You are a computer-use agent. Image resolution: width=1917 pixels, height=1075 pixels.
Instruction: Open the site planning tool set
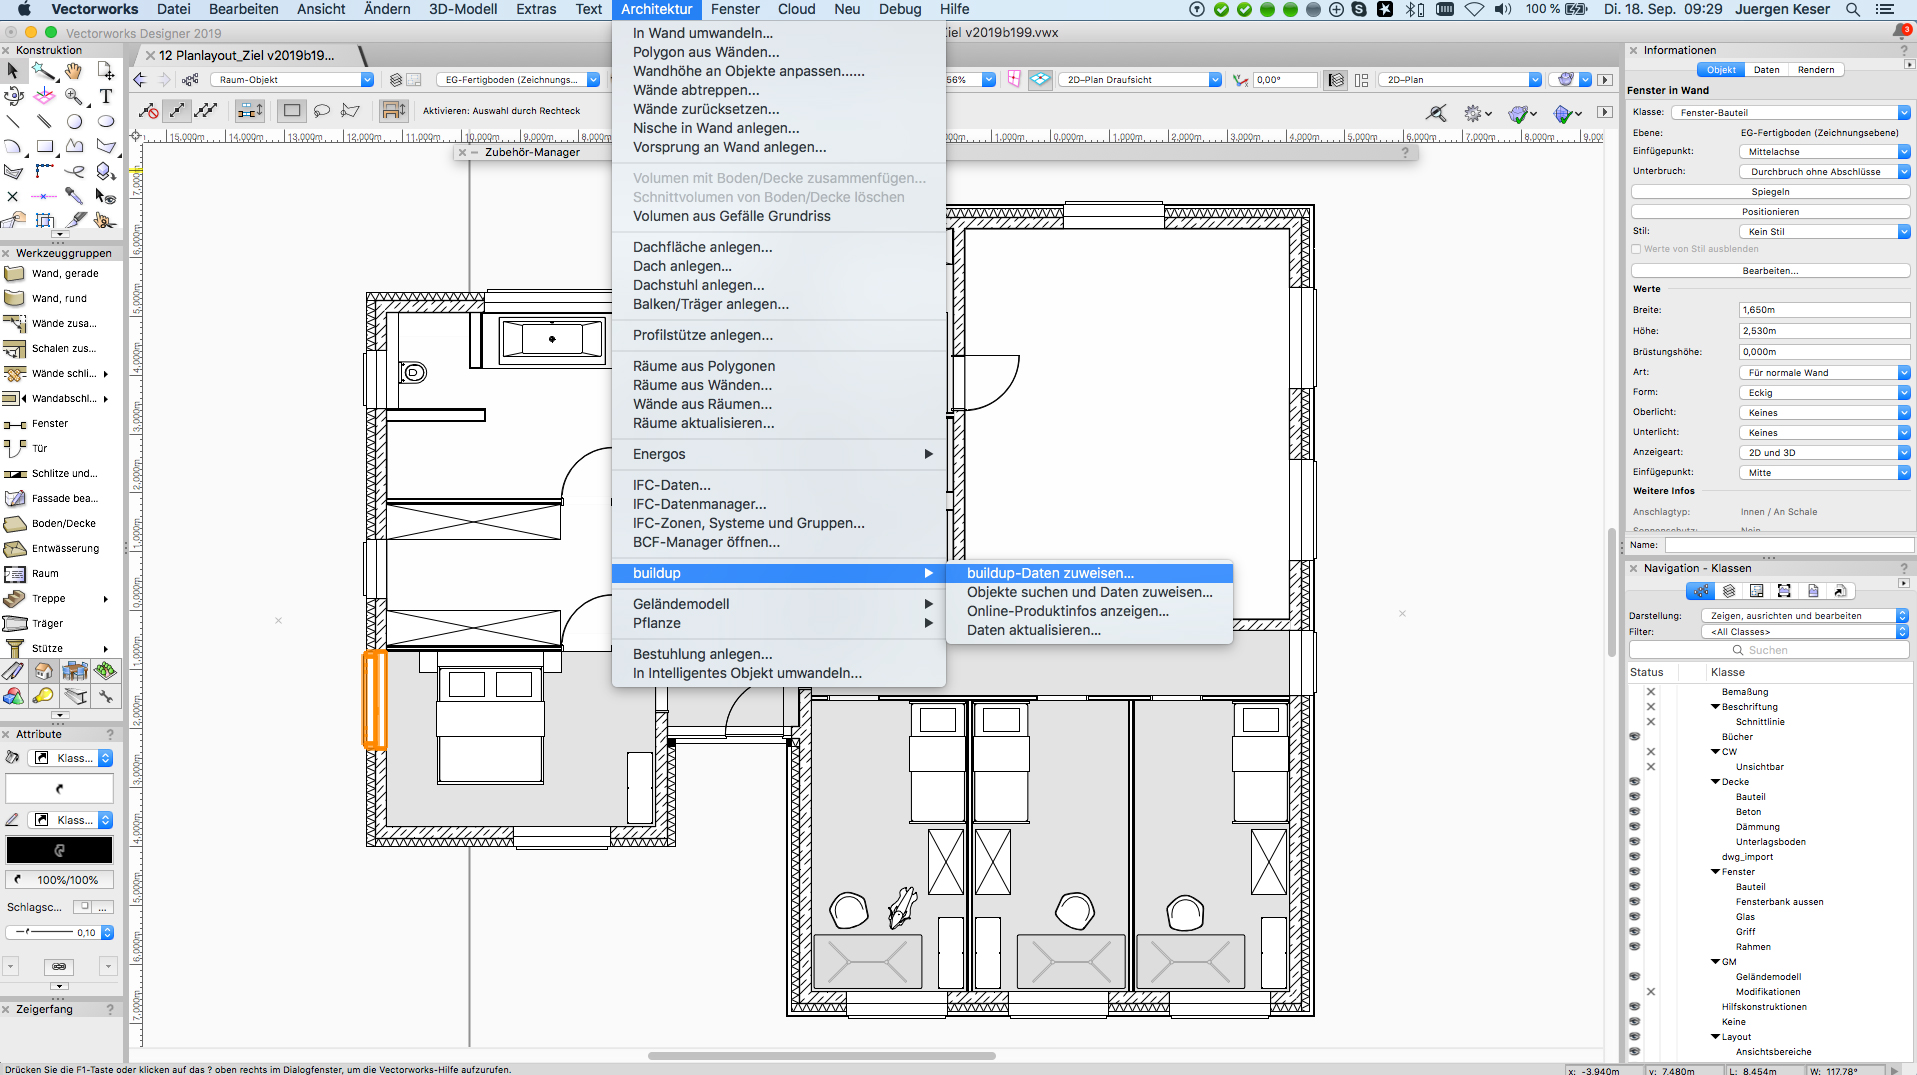[x=105, y=671]
